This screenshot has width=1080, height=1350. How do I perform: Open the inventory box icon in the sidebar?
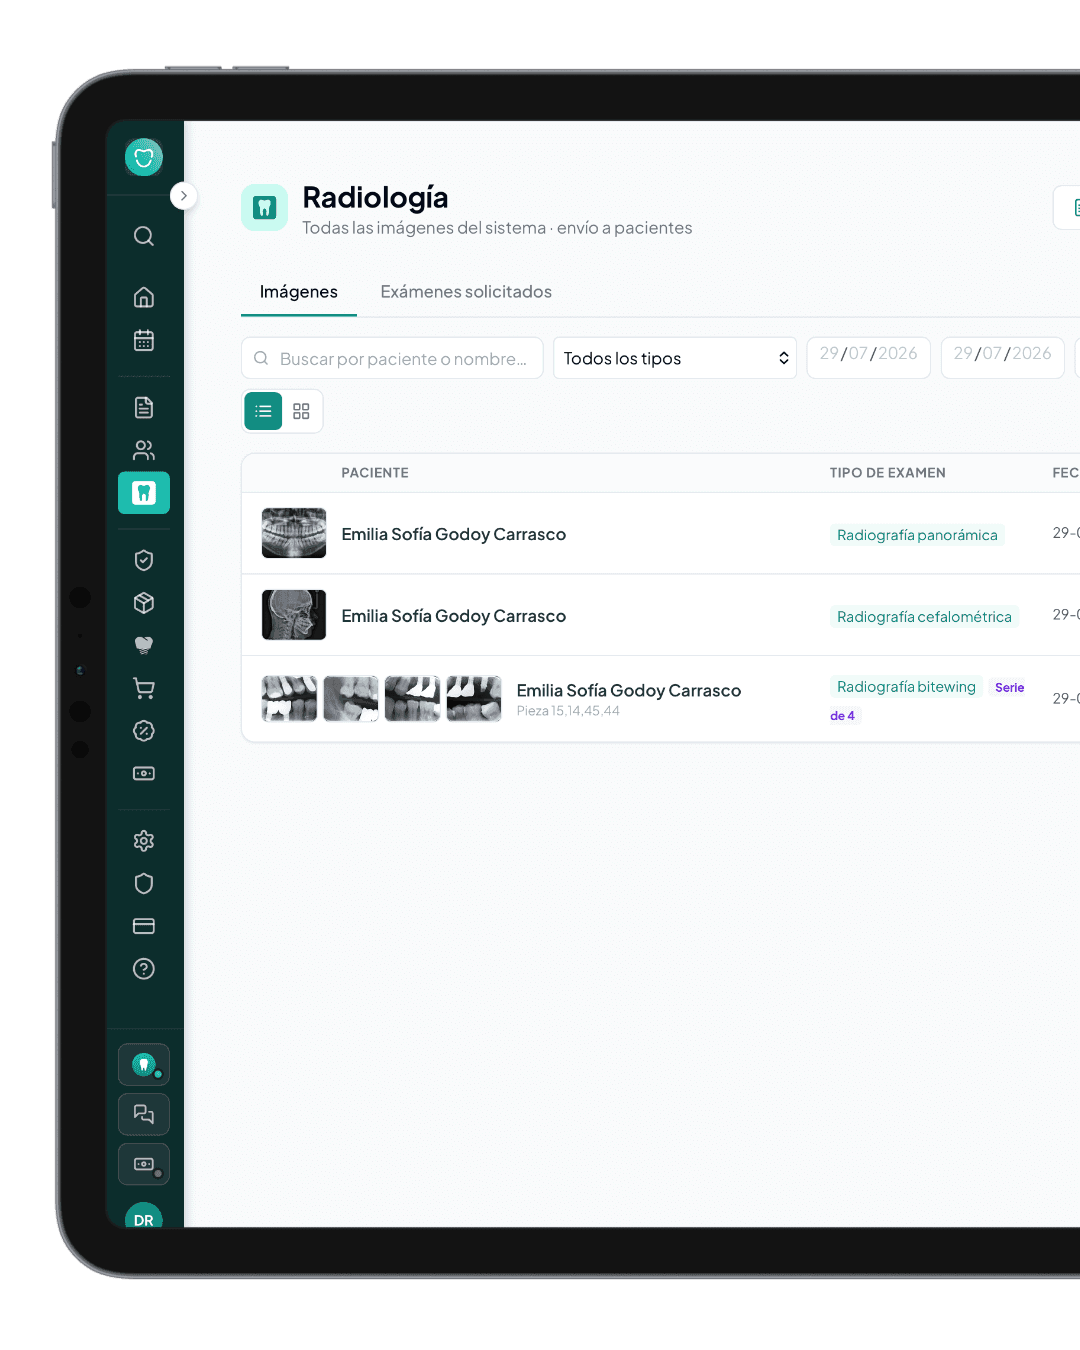(x=144, y=603)
